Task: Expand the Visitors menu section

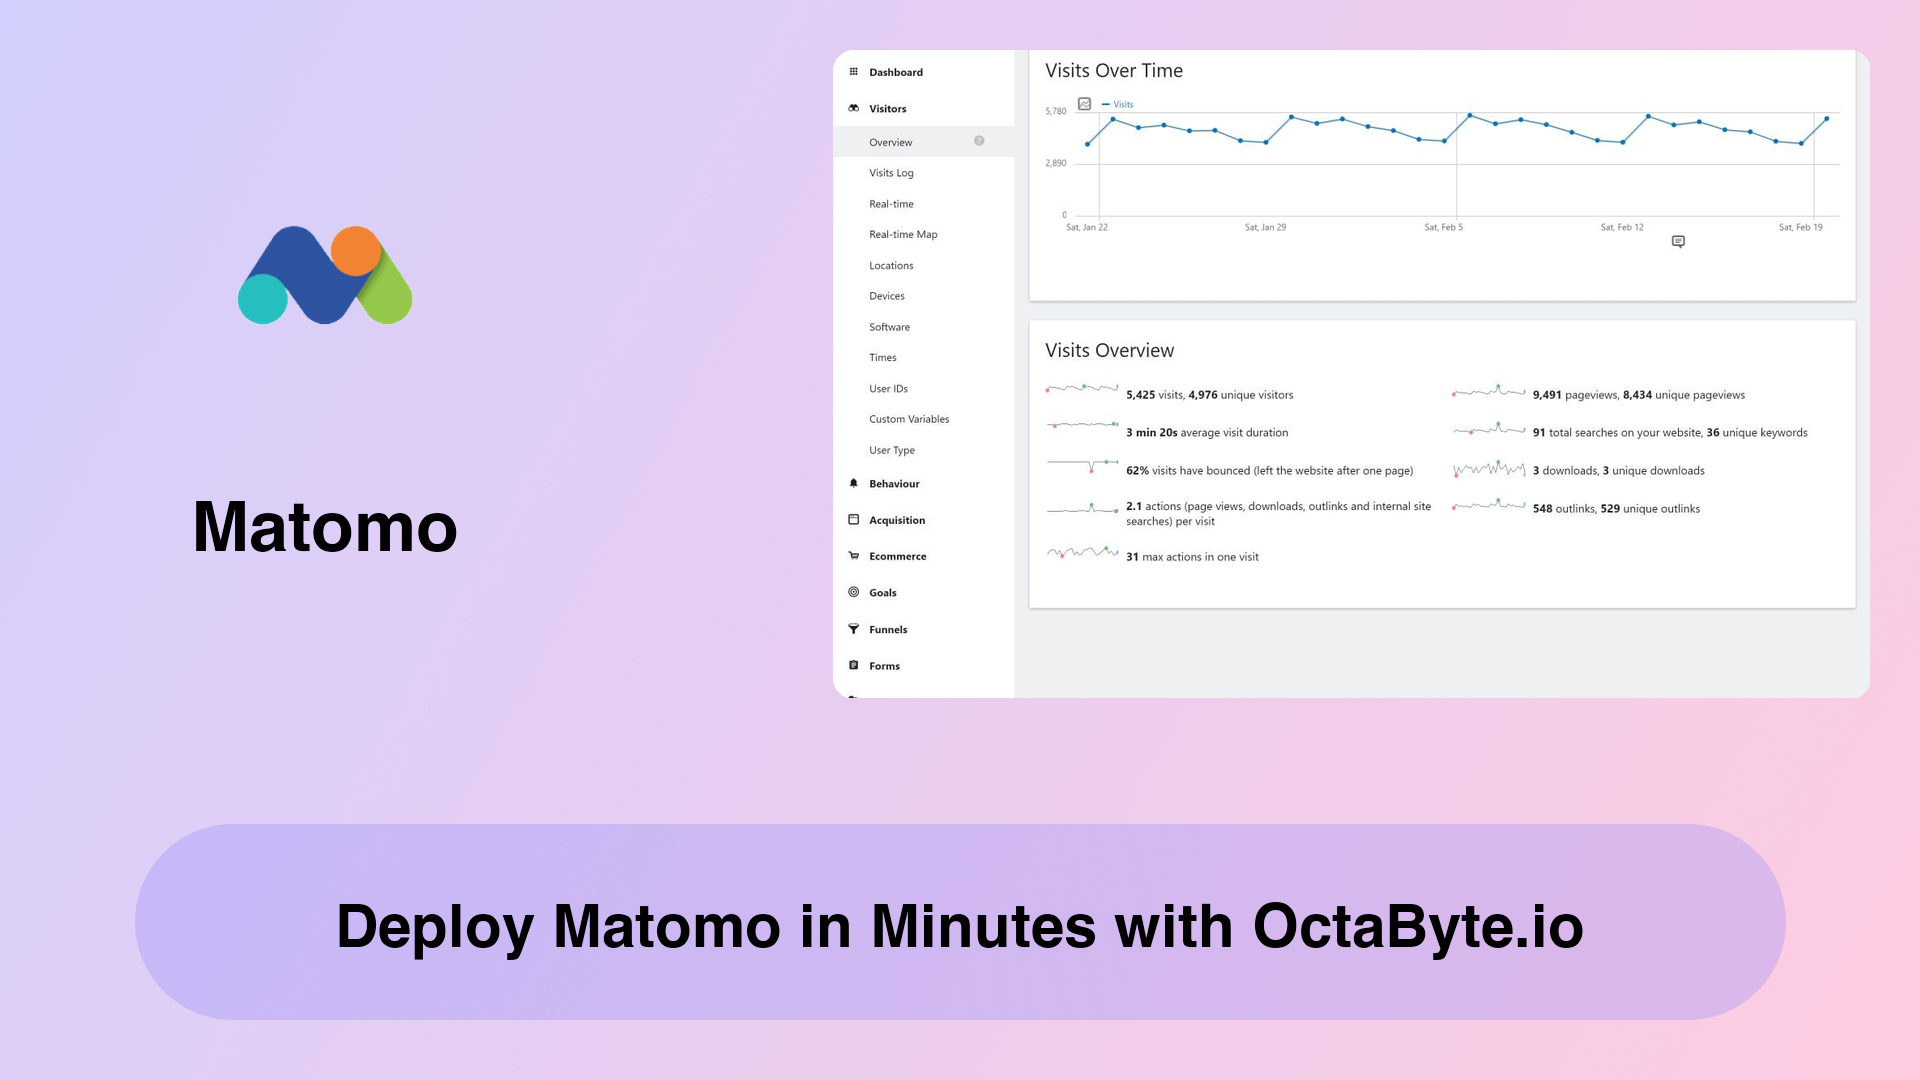Action: (x=886, y=108)
